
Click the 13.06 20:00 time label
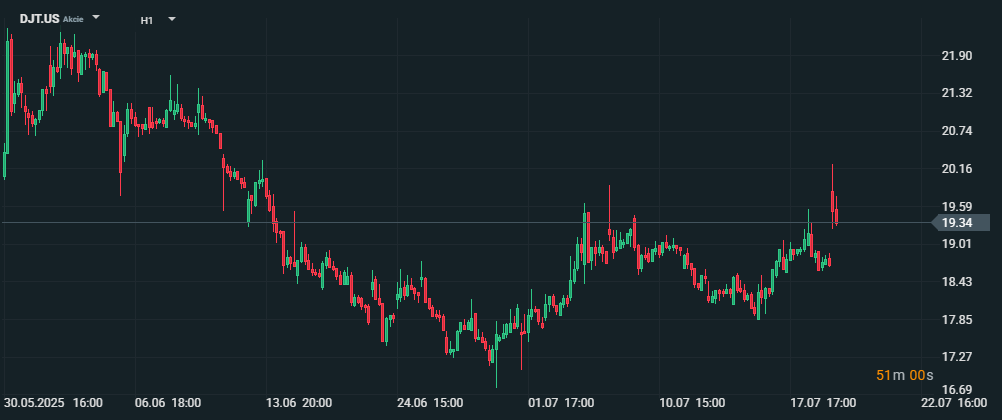pos(299,403)
